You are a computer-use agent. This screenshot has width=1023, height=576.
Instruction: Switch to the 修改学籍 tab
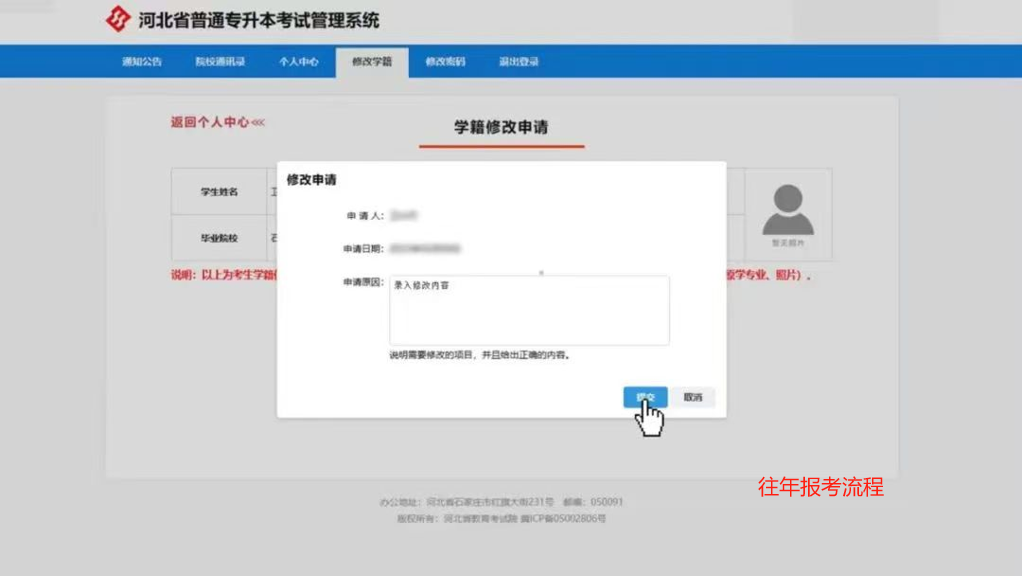point(370,60)
